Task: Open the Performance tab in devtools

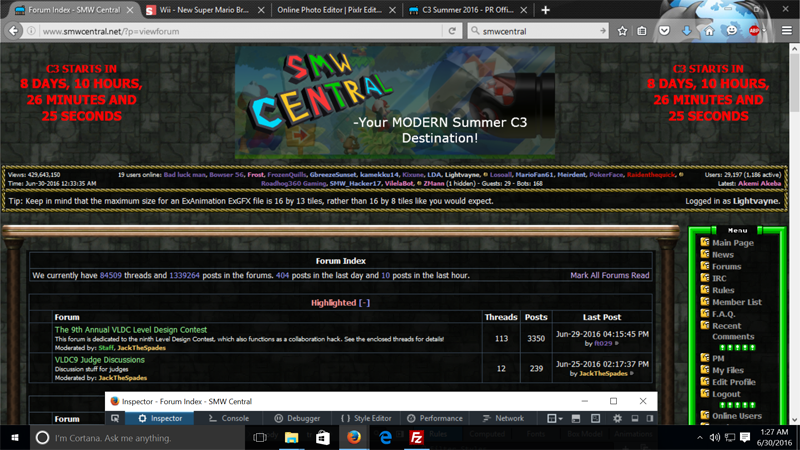Action: pyautogui.click(x=435, y=418)
